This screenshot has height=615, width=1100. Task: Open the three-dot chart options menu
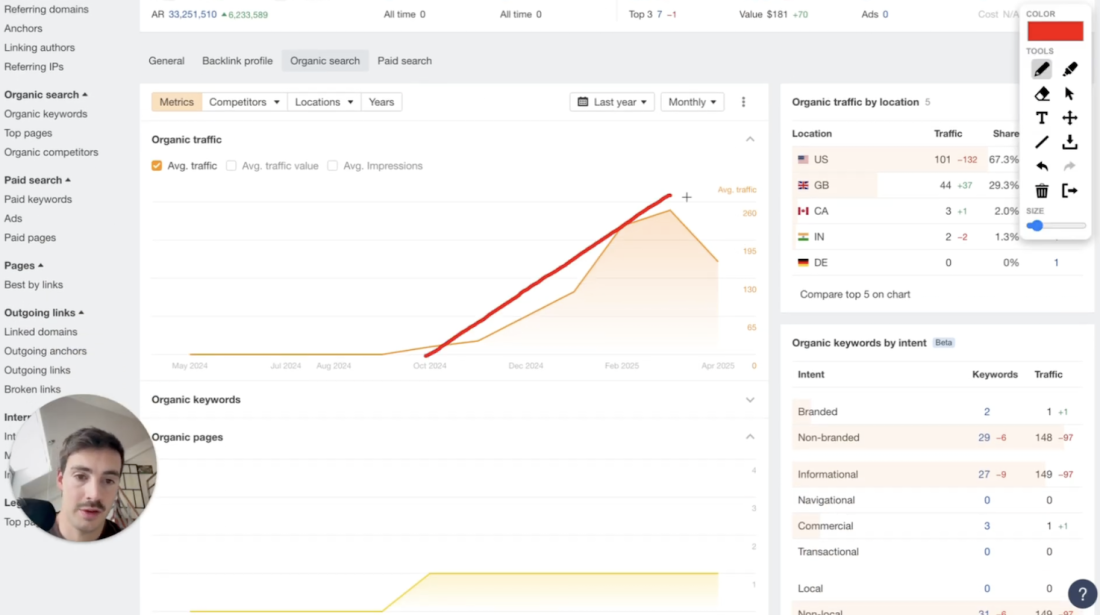point(743,102)
